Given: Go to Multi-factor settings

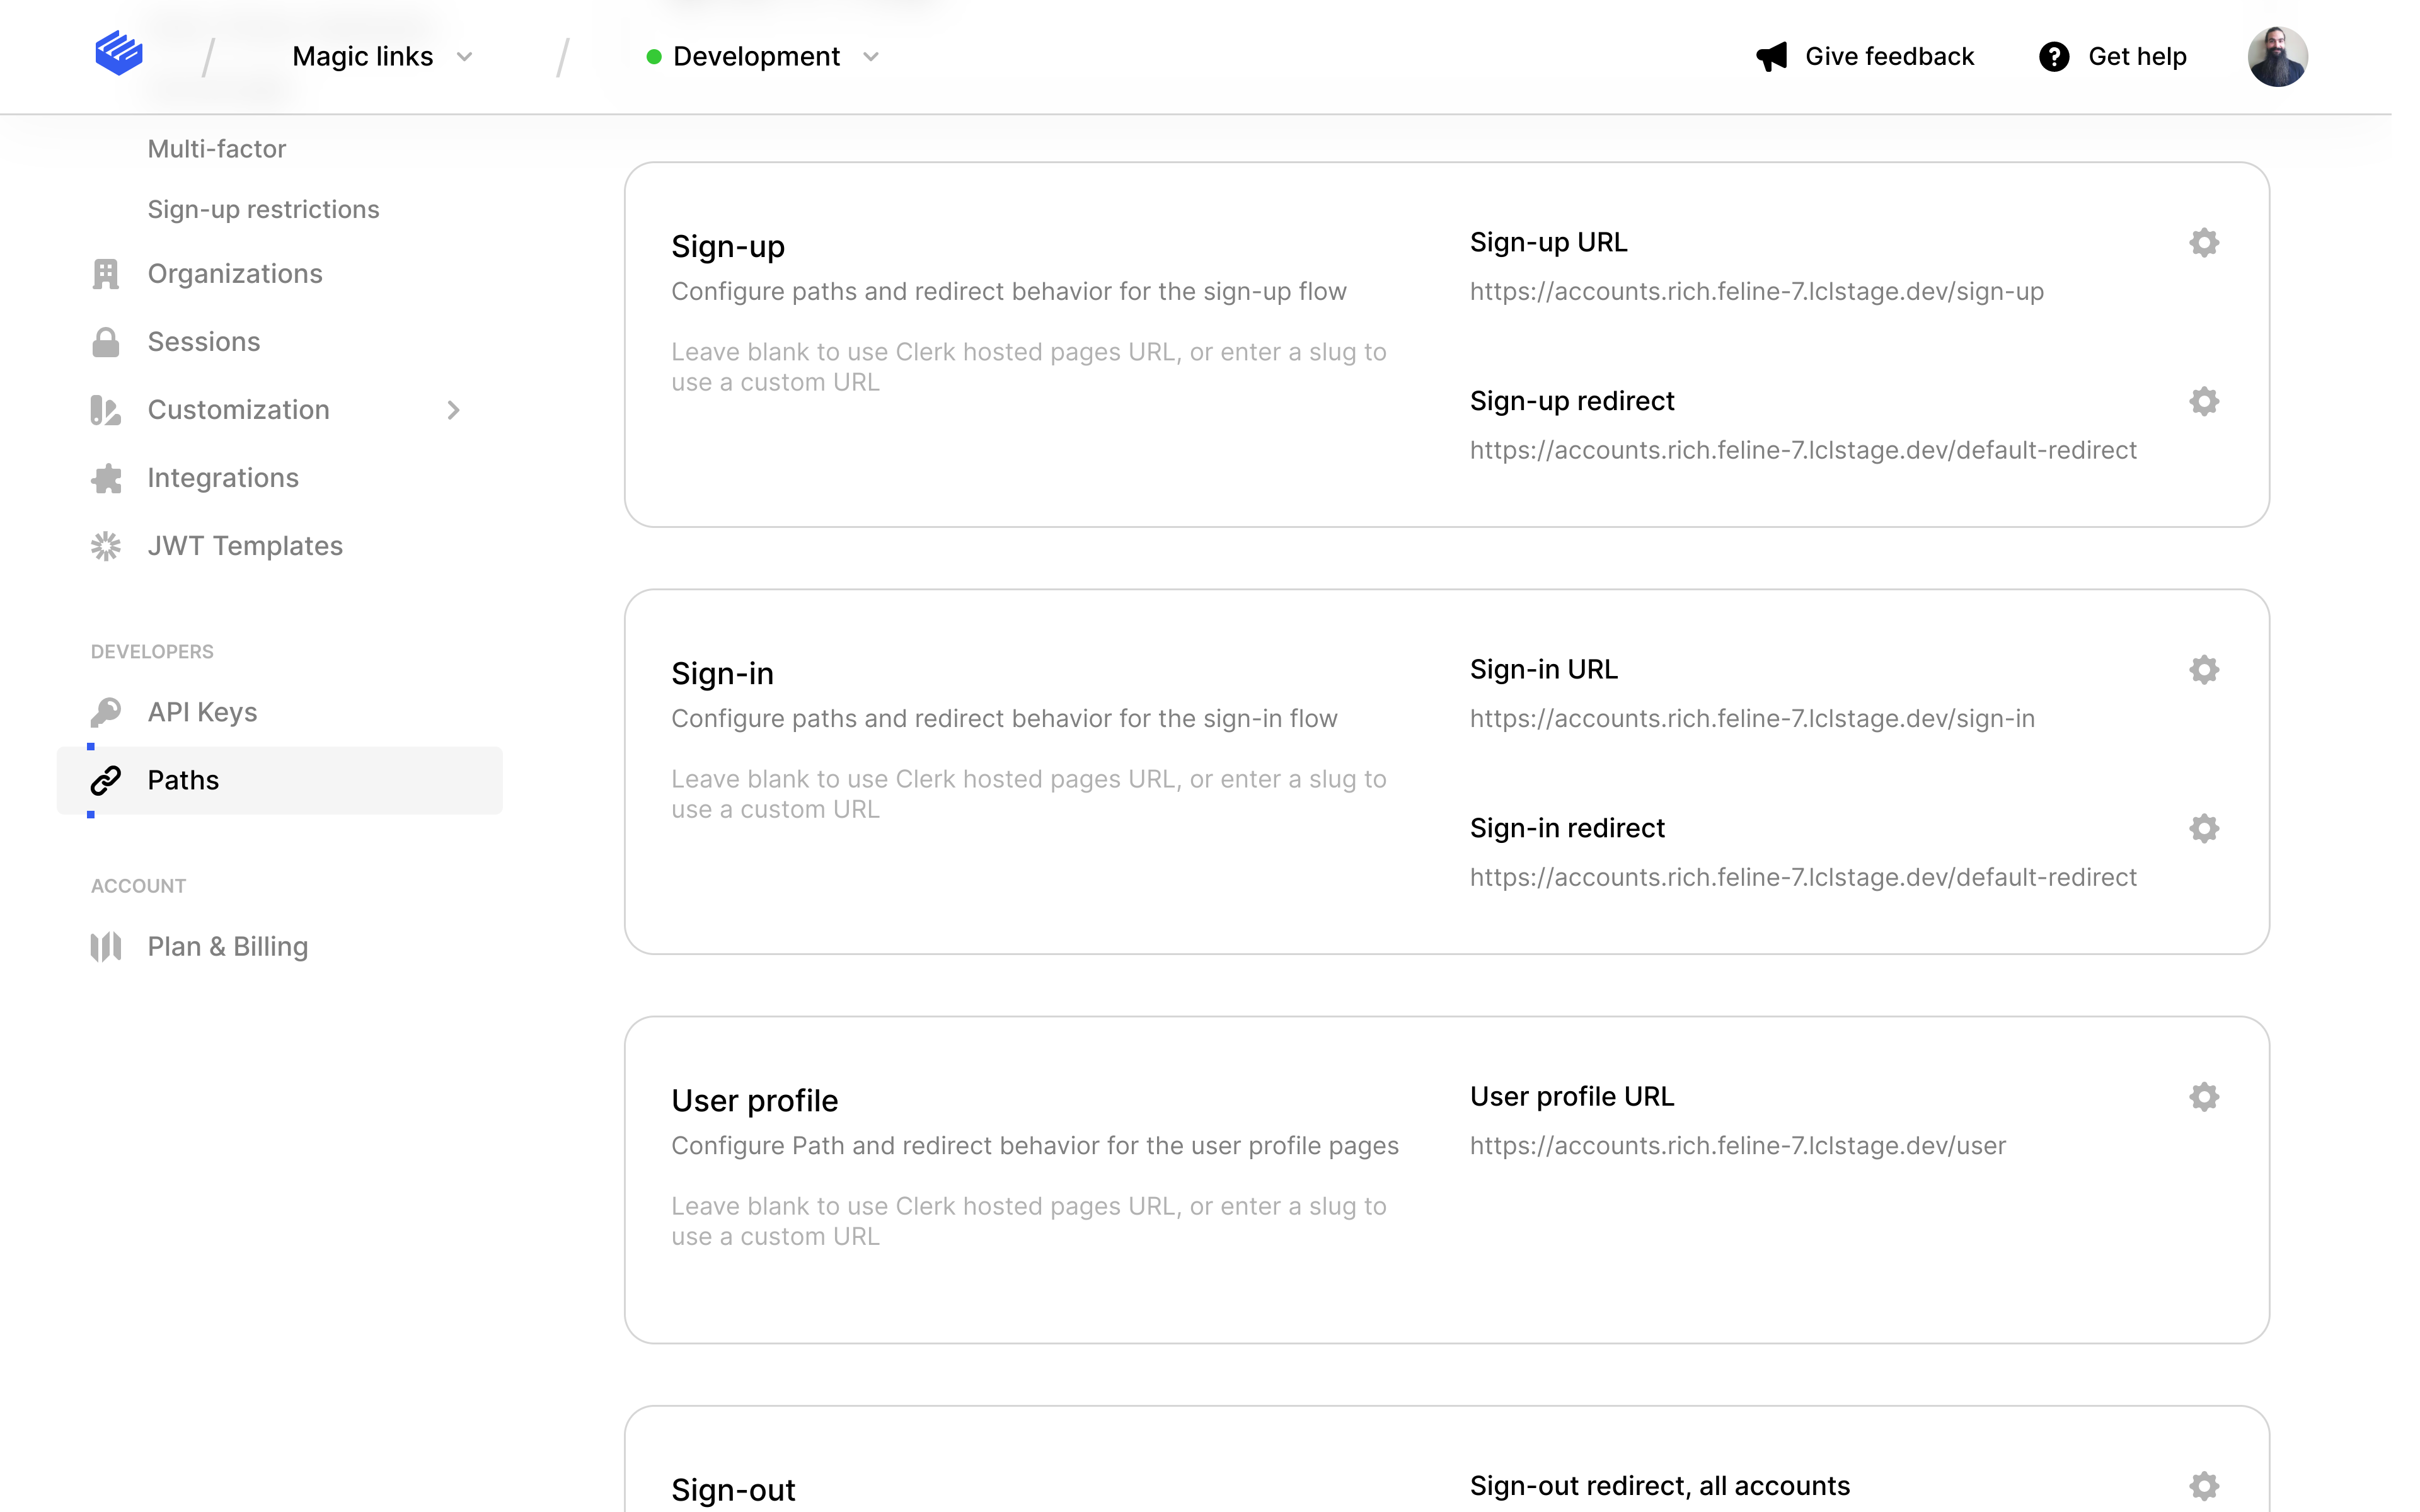Looking at the screenshot, I should [217, 149].
